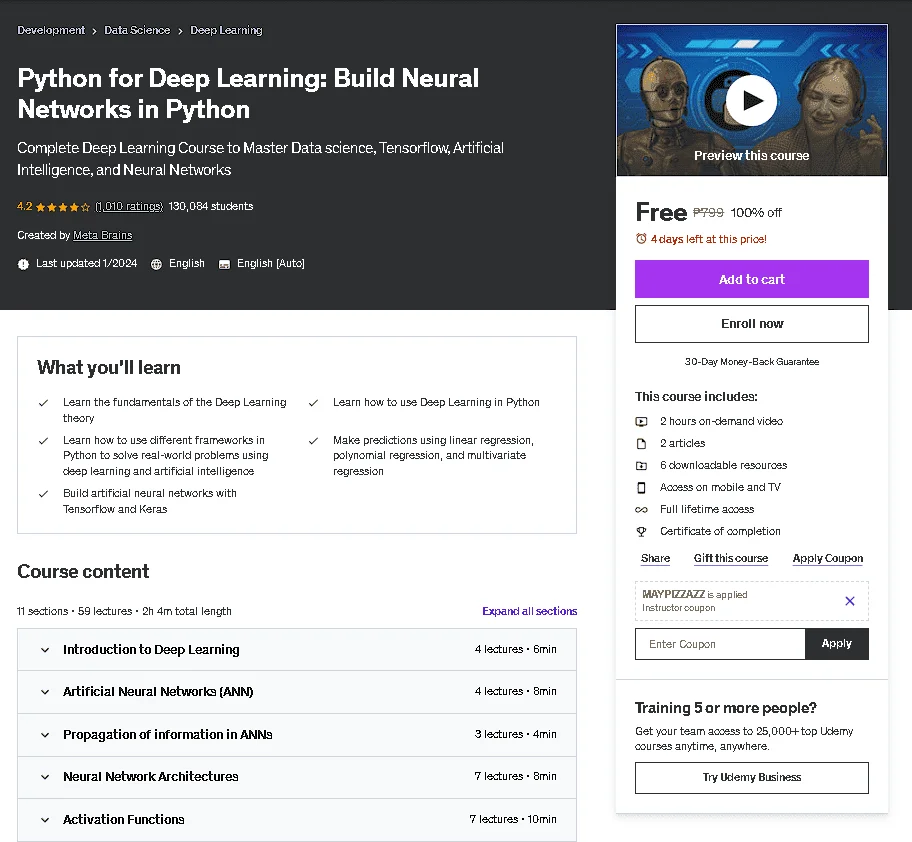Click checkmark beside Deep Learning in Python
This screenshot has width=912, height=842.
coord(313,402)
